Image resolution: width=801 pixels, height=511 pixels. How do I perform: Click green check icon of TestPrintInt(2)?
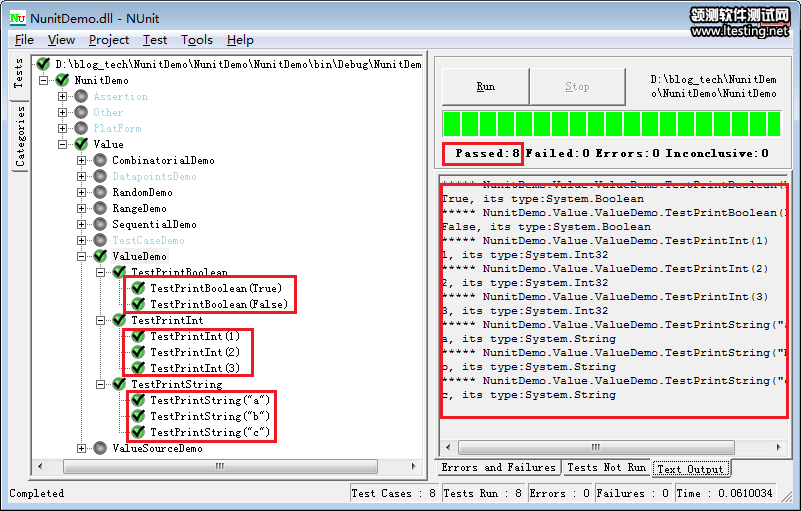(x=138, y=352)
